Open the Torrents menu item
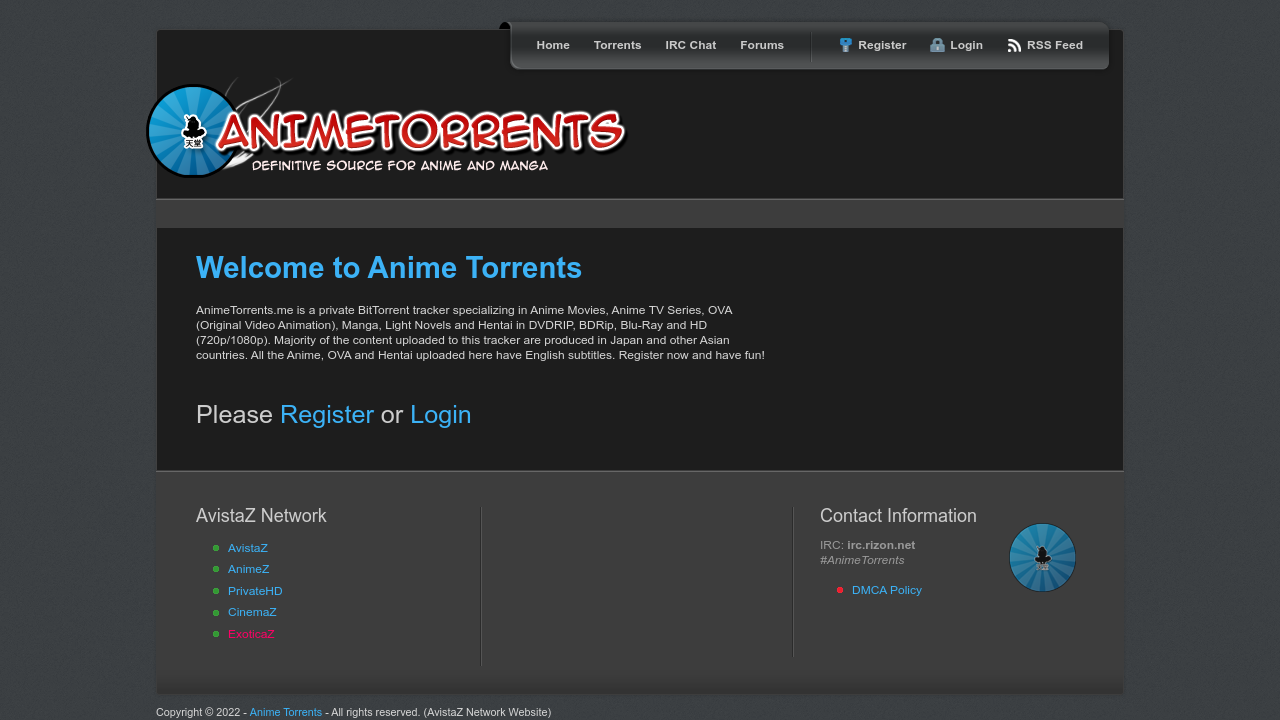Image resolution: width=1280 pixels, height=720 pixels. 617,45
